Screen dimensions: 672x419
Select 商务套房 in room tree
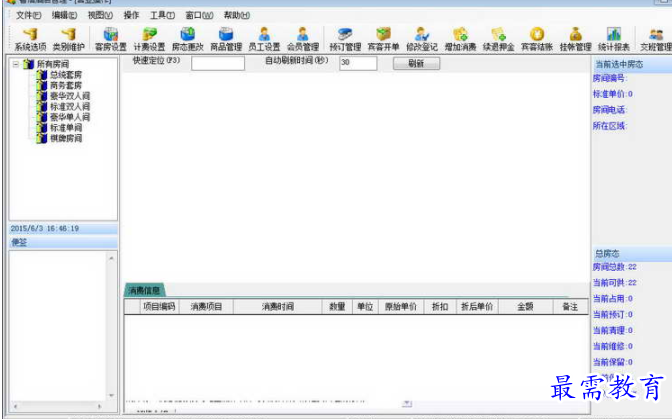click(66, 86)
